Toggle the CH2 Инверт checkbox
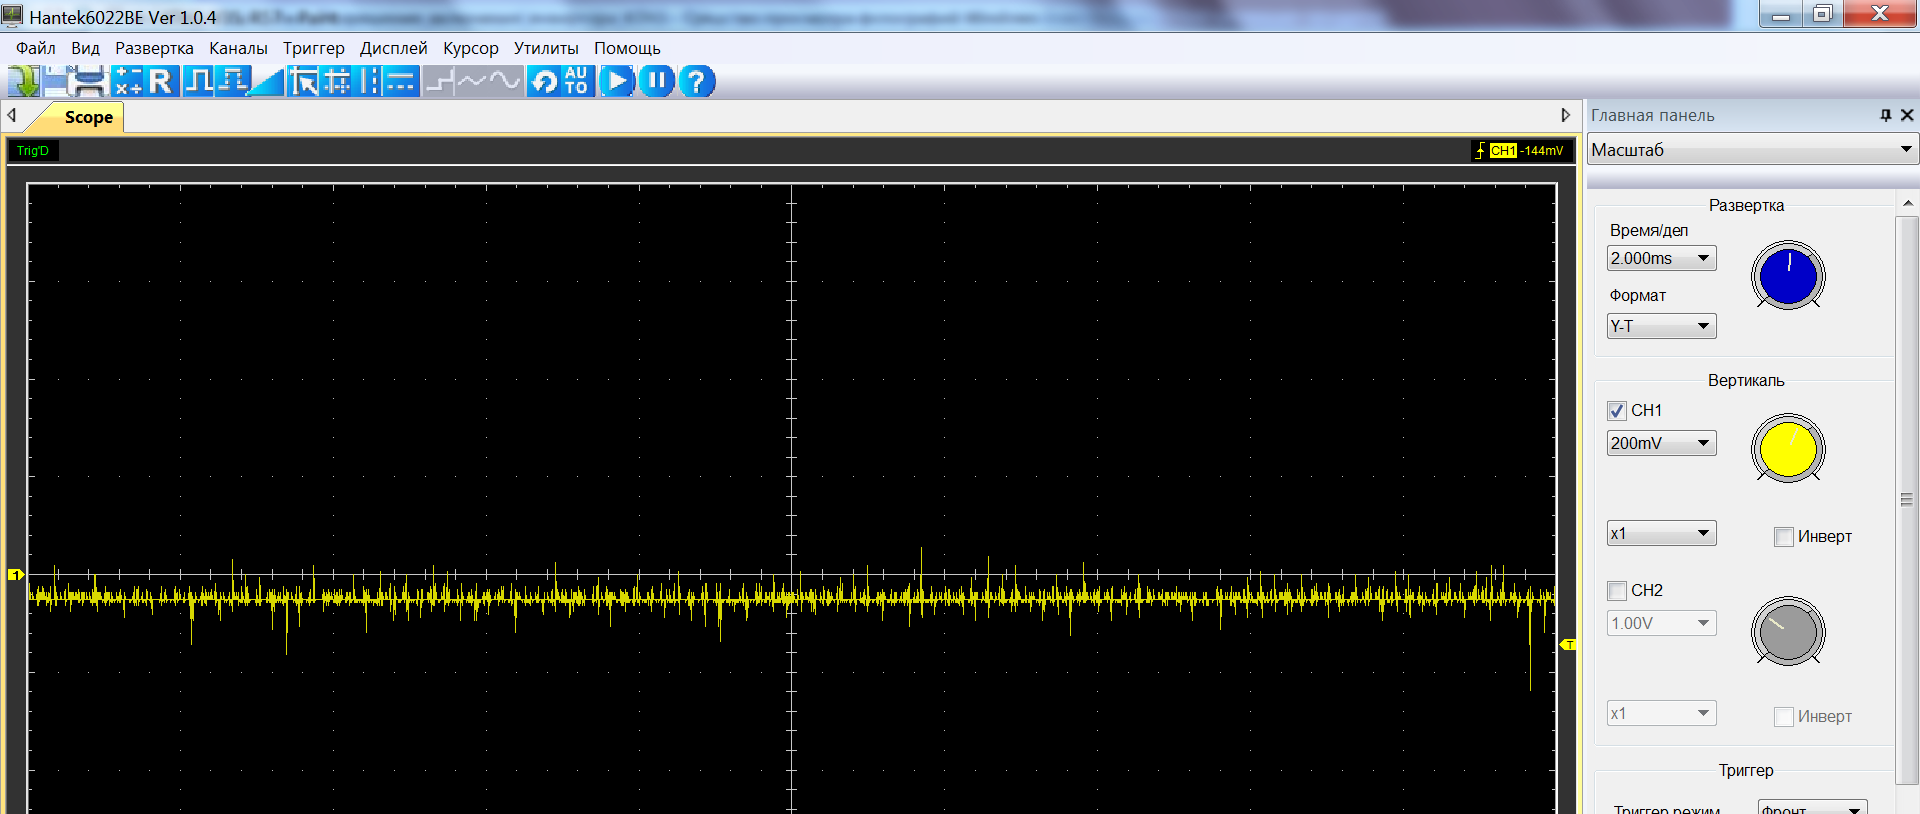The width and height of the screenshot is (1920, 814). click(x=1783, y=717)
